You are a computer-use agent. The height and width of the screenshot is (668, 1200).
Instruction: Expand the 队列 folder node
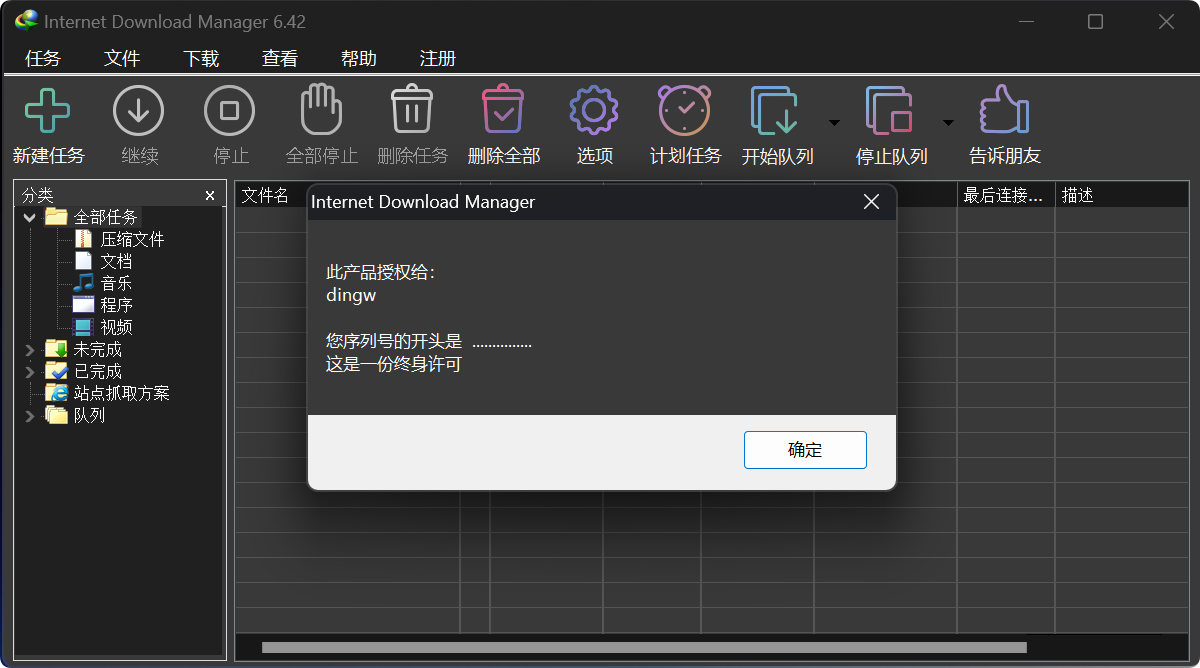(29, 415)
